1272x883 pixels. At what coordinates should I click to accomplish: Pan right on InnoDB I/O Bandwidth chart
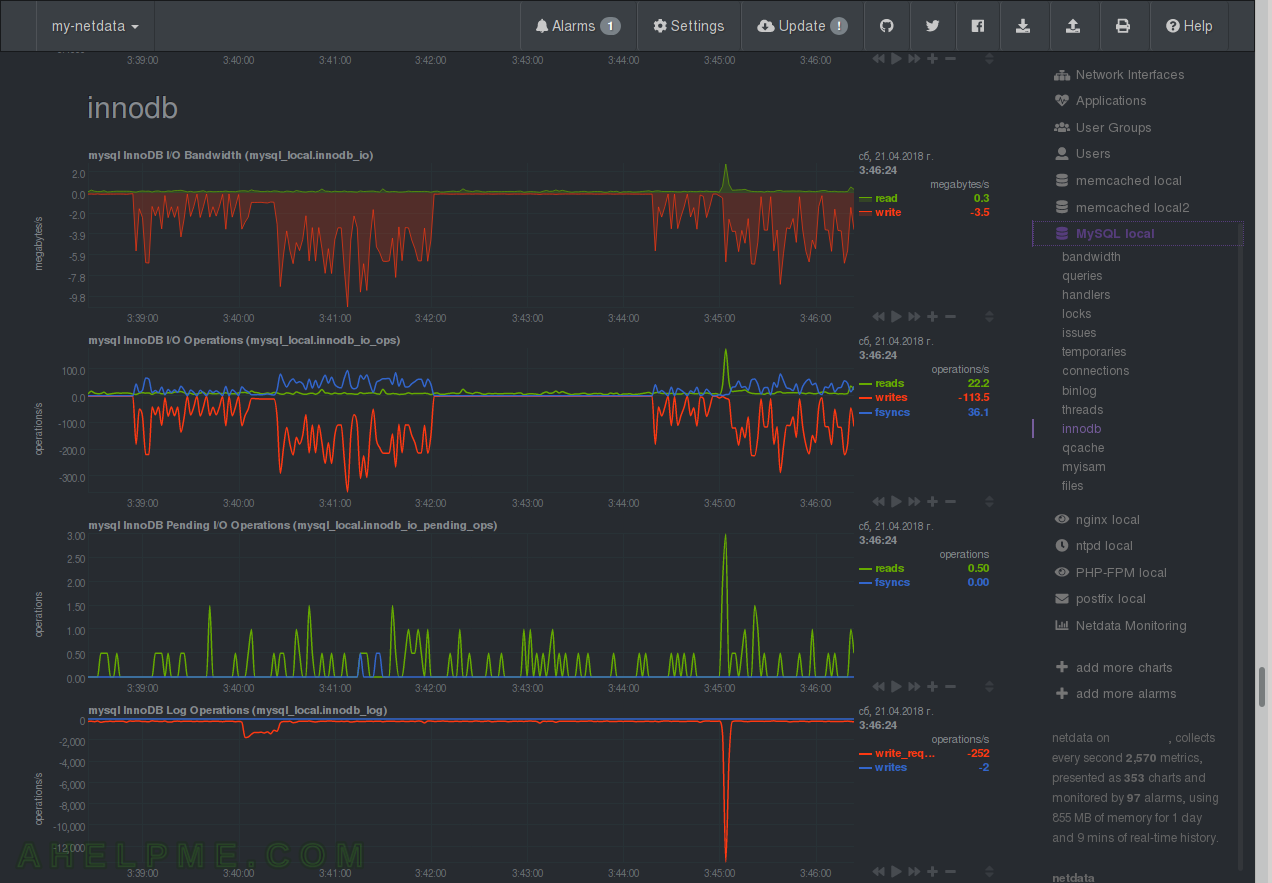pyautogui.click(x=914, y=317)
